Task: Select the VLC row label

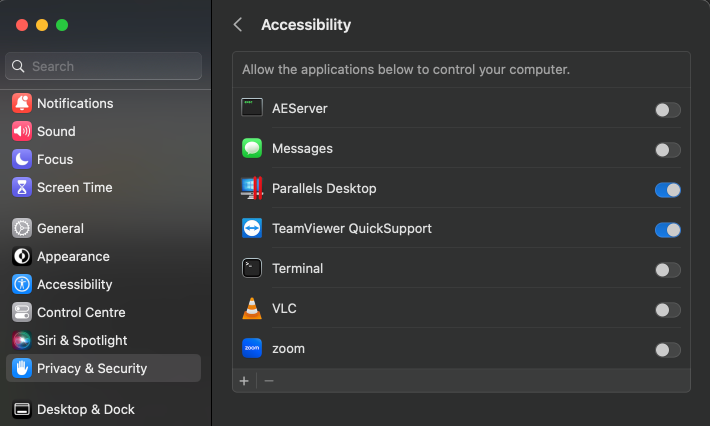Action: point(284,308)
